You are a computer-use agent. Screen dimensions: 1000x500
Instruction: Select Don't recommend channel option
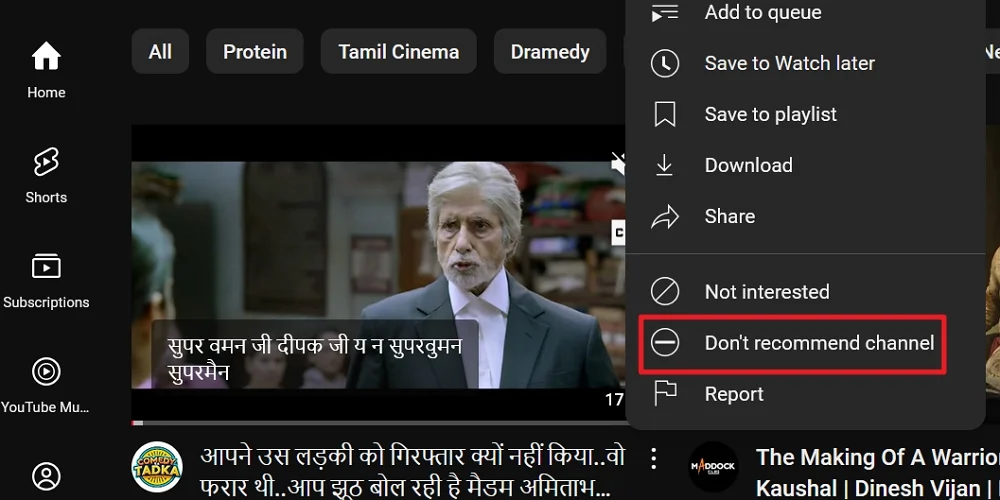click(818, 343)
